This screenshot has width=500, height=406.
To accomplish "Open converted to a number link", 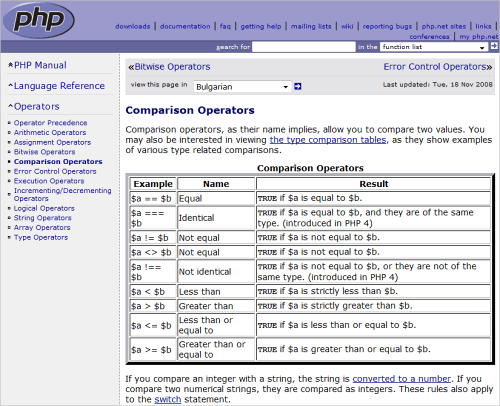I will (x=402, y=379).
